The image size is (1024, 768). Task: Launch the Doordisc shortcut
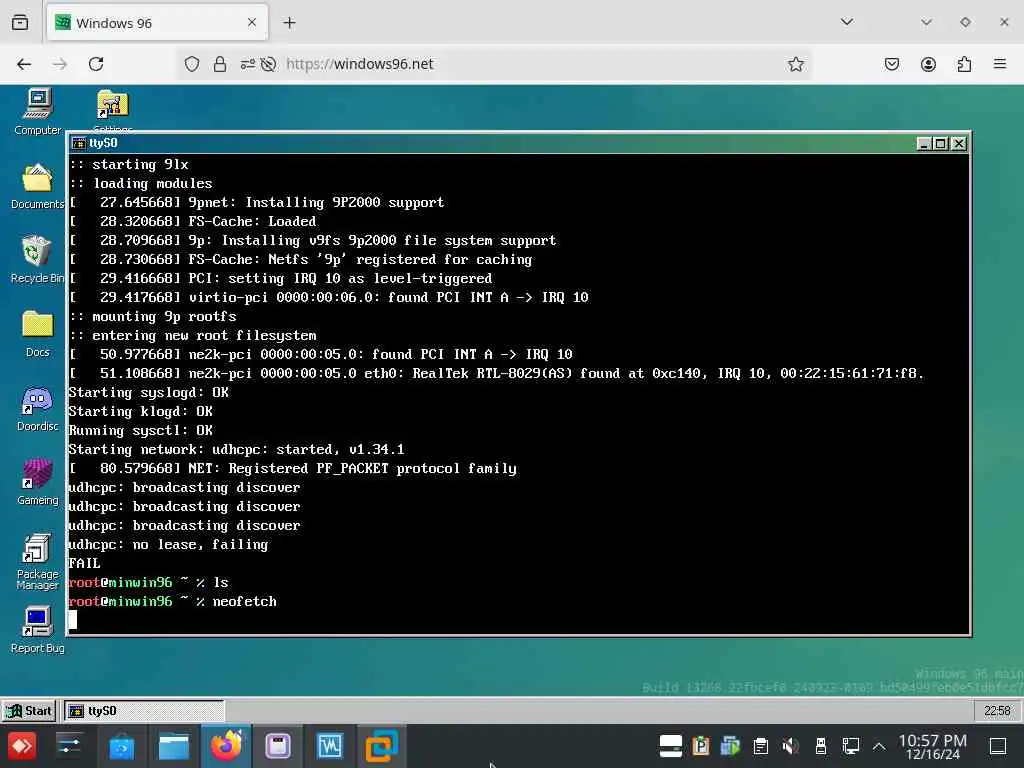(x=37, y=408)
